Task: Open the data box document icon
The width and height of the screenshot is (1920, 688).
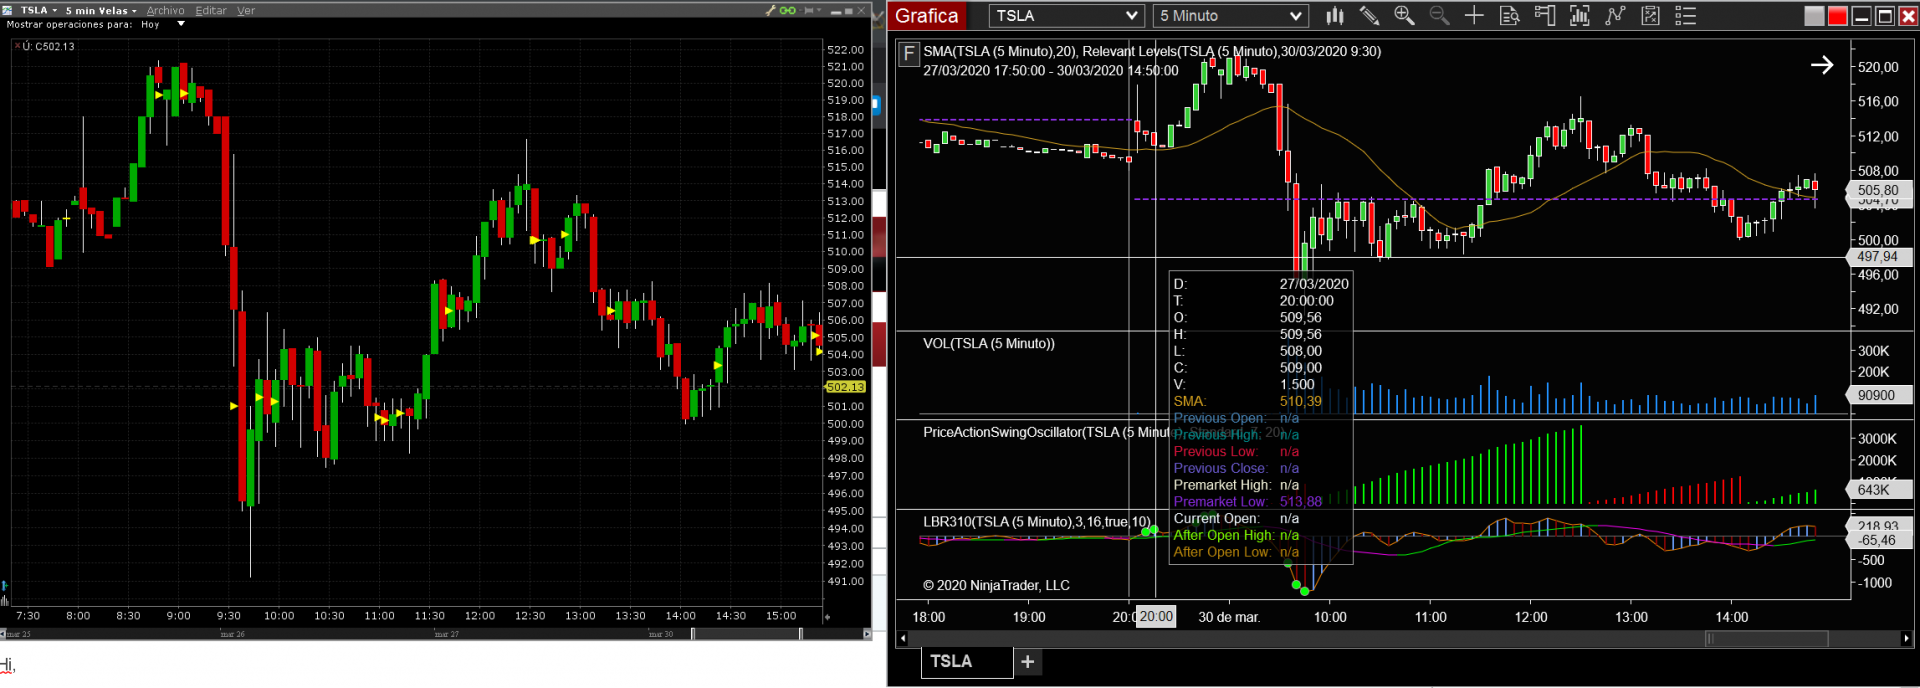Action: [1510, 16]
